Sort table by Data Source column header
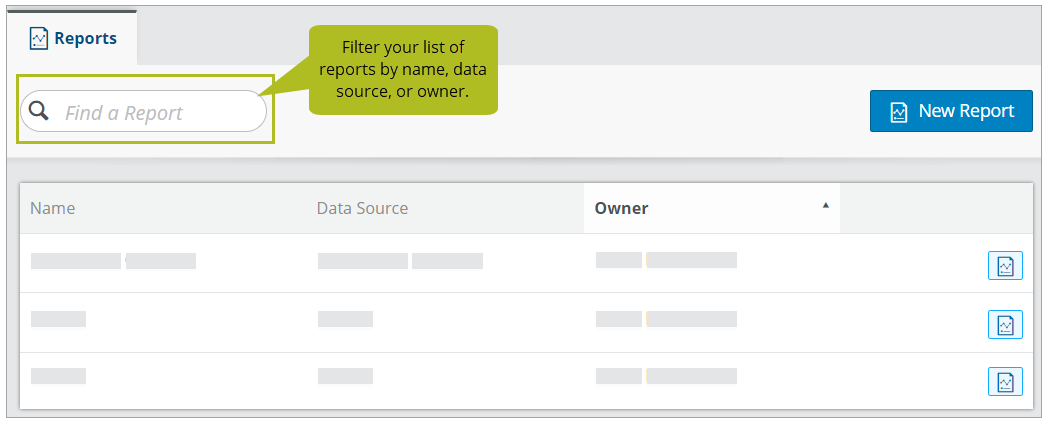 pos(362,208)
